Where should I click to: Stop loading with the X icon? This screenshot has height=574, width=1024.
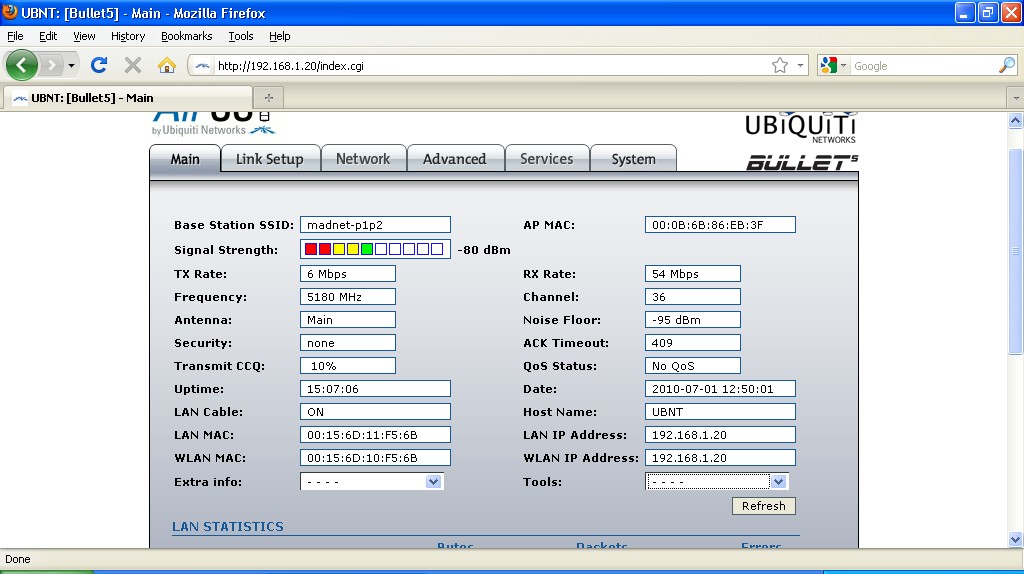(x=133, y=65)
